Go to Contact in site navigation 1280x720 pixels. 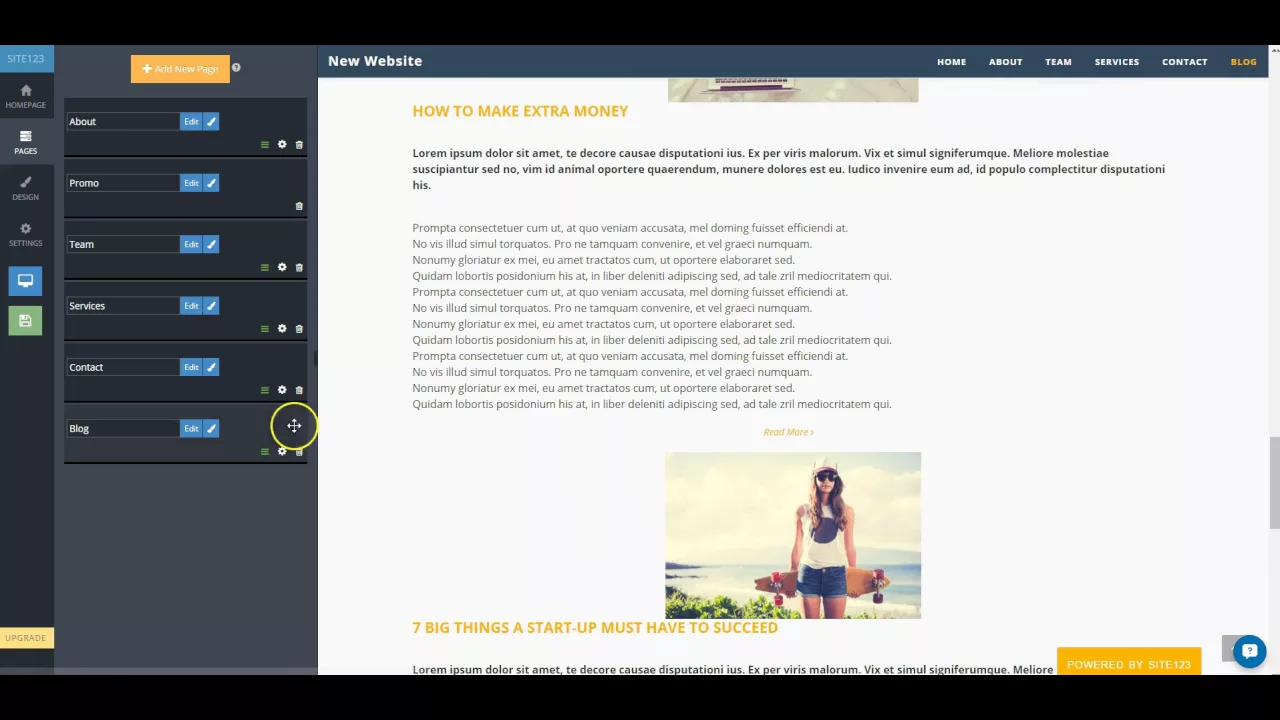pos(1184,62)
